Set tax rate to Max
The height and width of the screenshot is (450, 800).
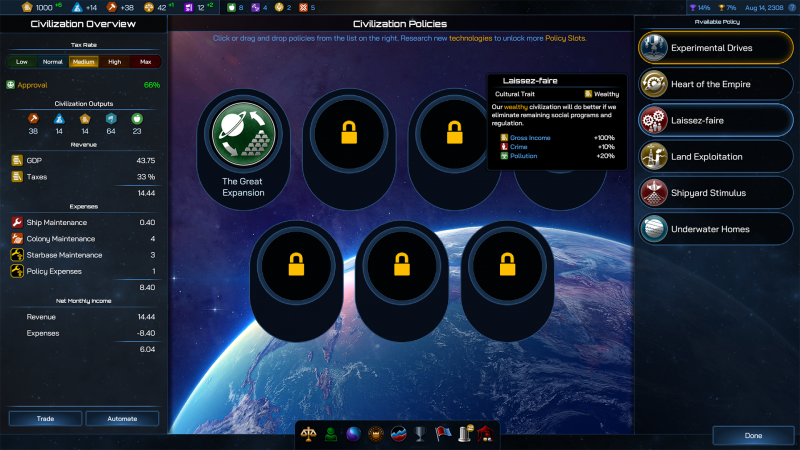(145, 62)
